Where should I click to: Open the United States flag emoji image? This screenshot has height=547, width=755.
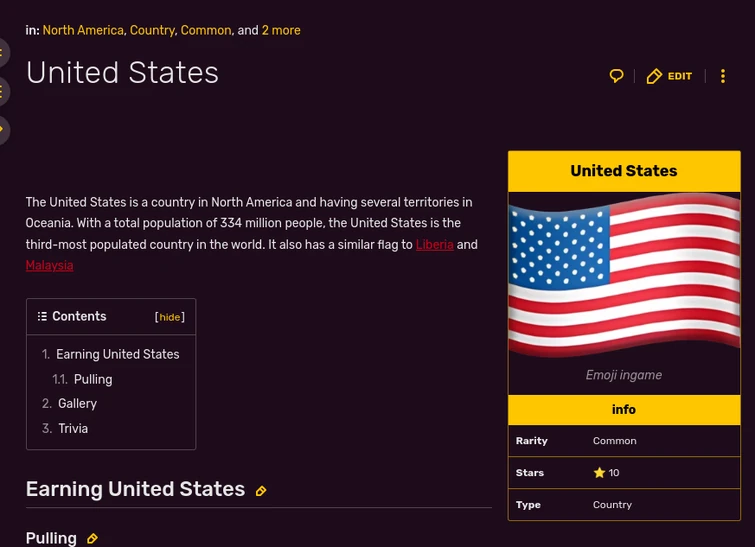click(x=624, y=275)
